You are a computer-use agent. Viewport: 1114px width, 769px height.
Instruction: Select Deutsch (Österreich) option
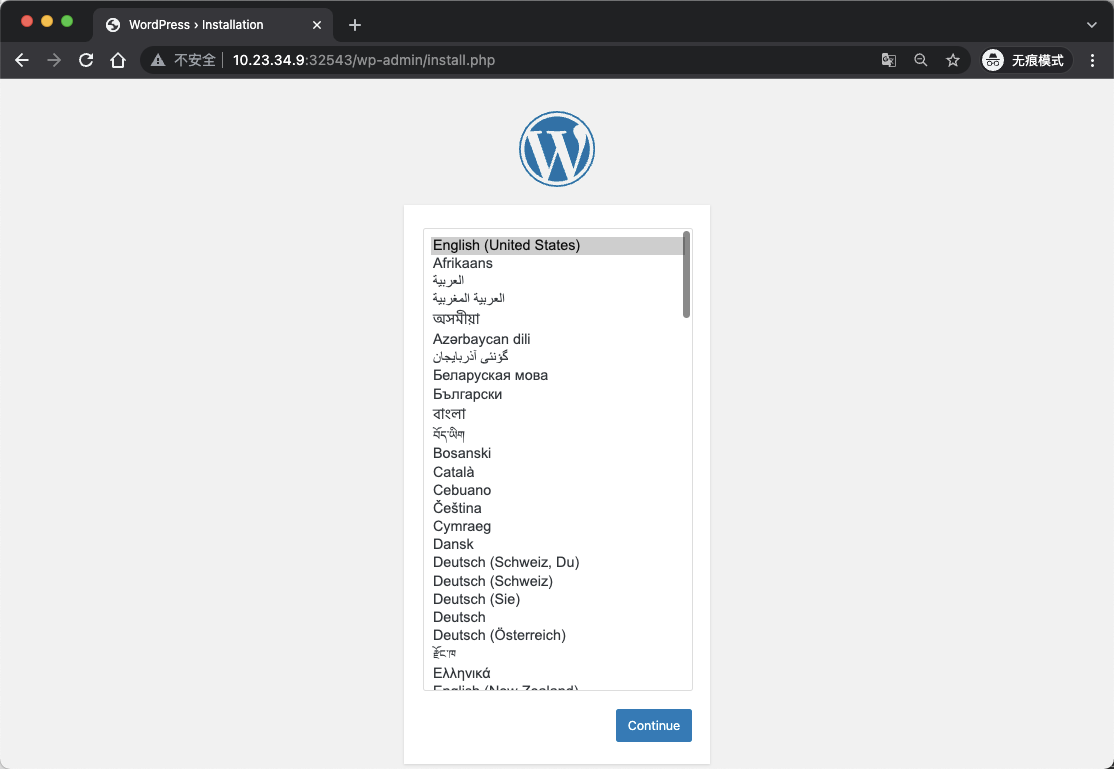pos(557,635)
